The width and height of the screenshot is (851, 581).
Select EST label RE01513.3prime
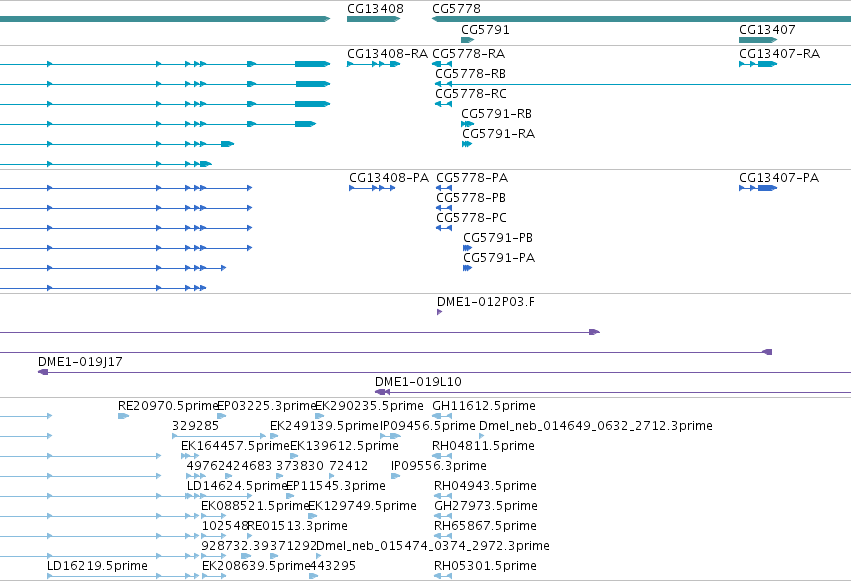click(297, 526)
